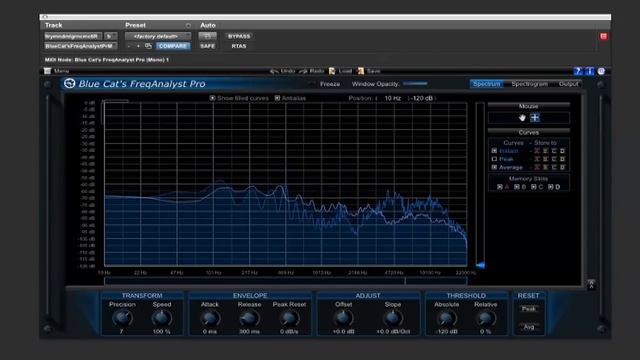640x360 pixels.
Task: Click the red target icon at top right
Action: point(603,36)
